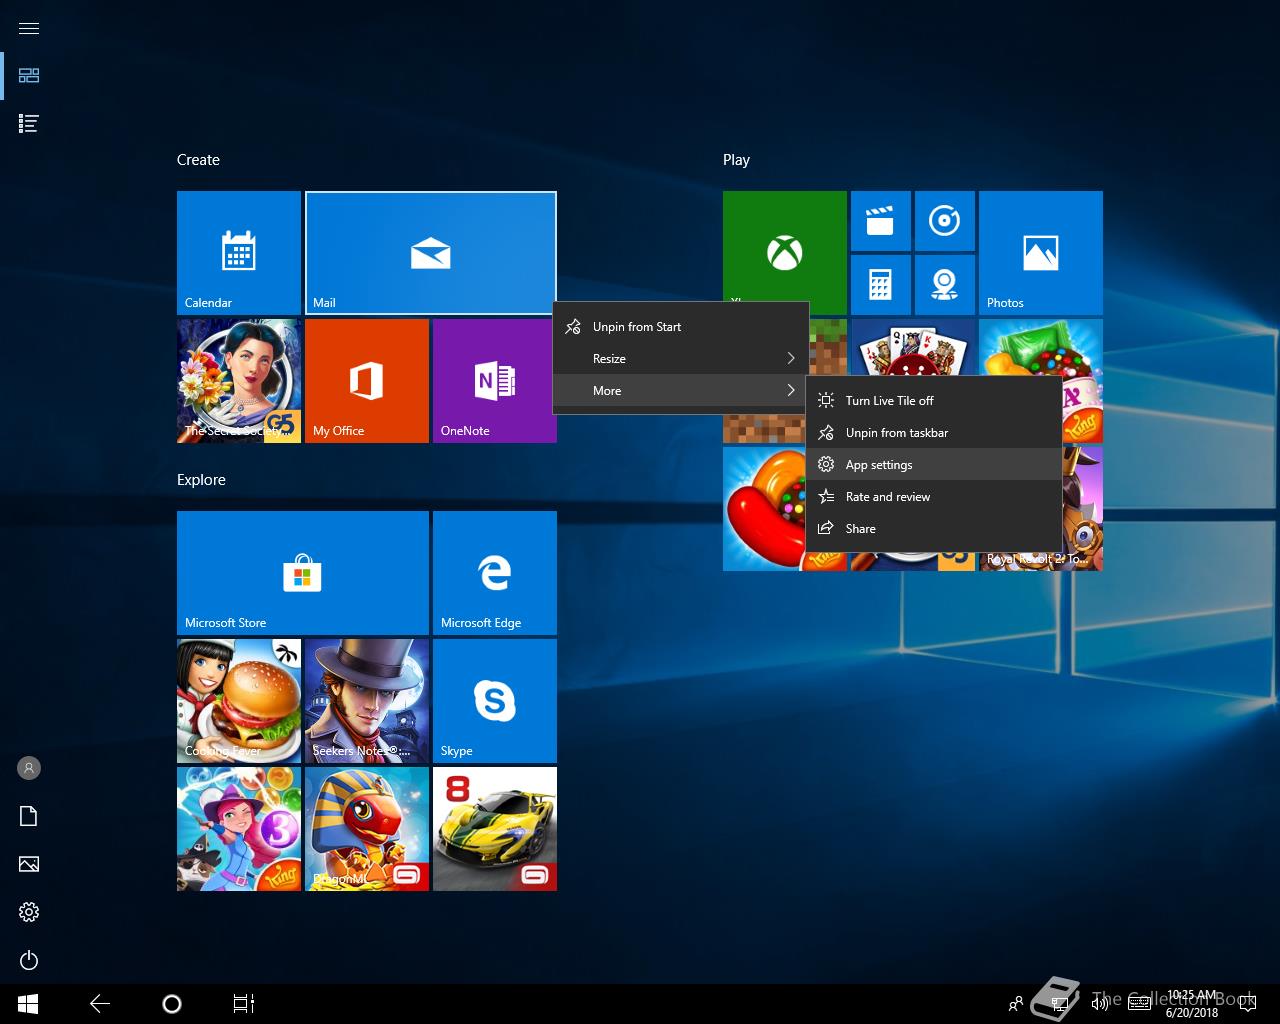The height and width of the screenshot is (1024, 1280).
Task: Launch the Royal Revolt 2 tile
Action: point(1083,509)
